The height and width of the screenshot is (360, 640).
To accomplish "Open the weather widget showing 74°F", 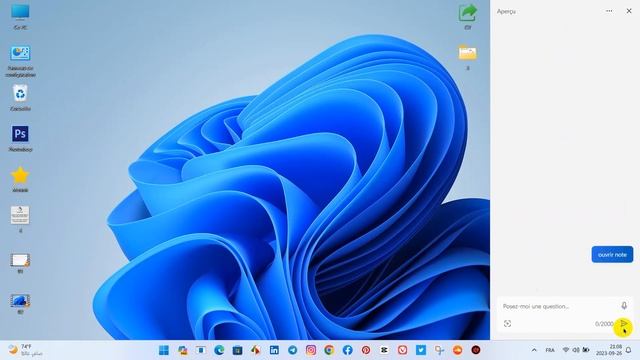I will point(25,350).
